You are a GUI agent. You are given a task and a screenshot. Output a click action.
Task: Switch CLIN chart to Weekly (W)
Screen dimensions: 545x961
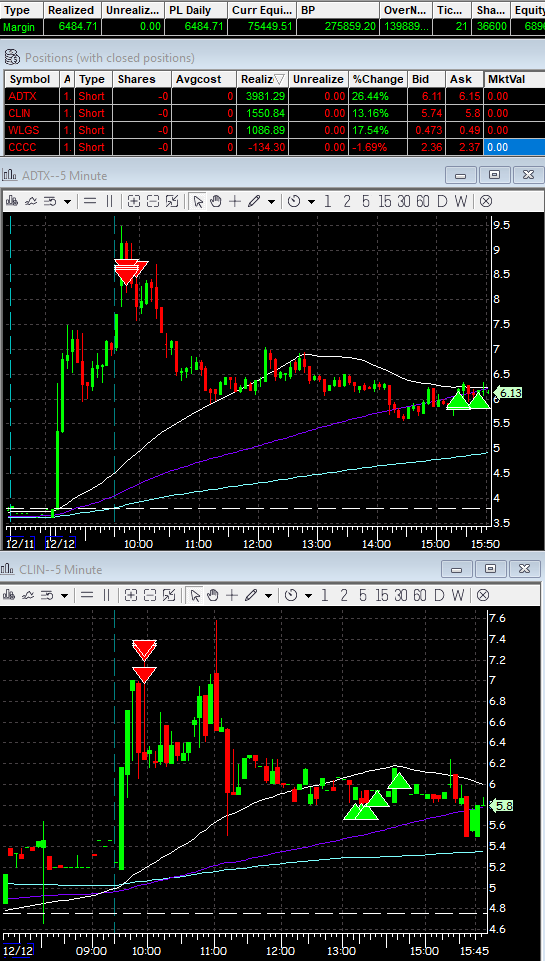458,594
